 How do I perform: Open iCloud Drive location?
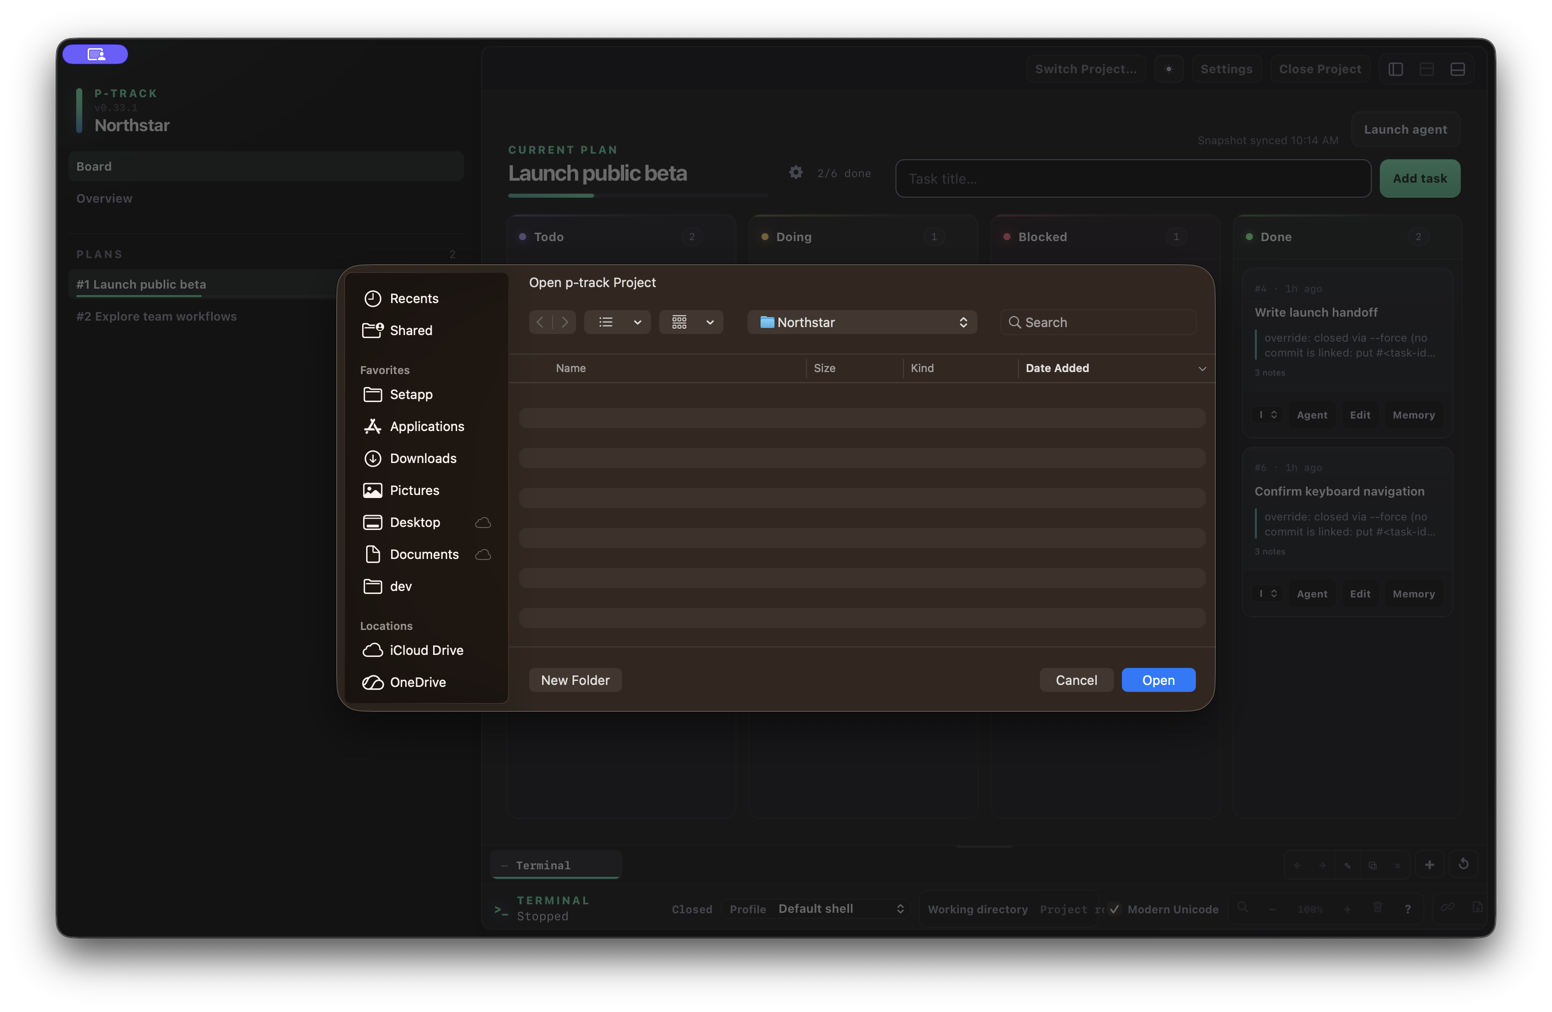pyautogui.click(x=426, y=650)
